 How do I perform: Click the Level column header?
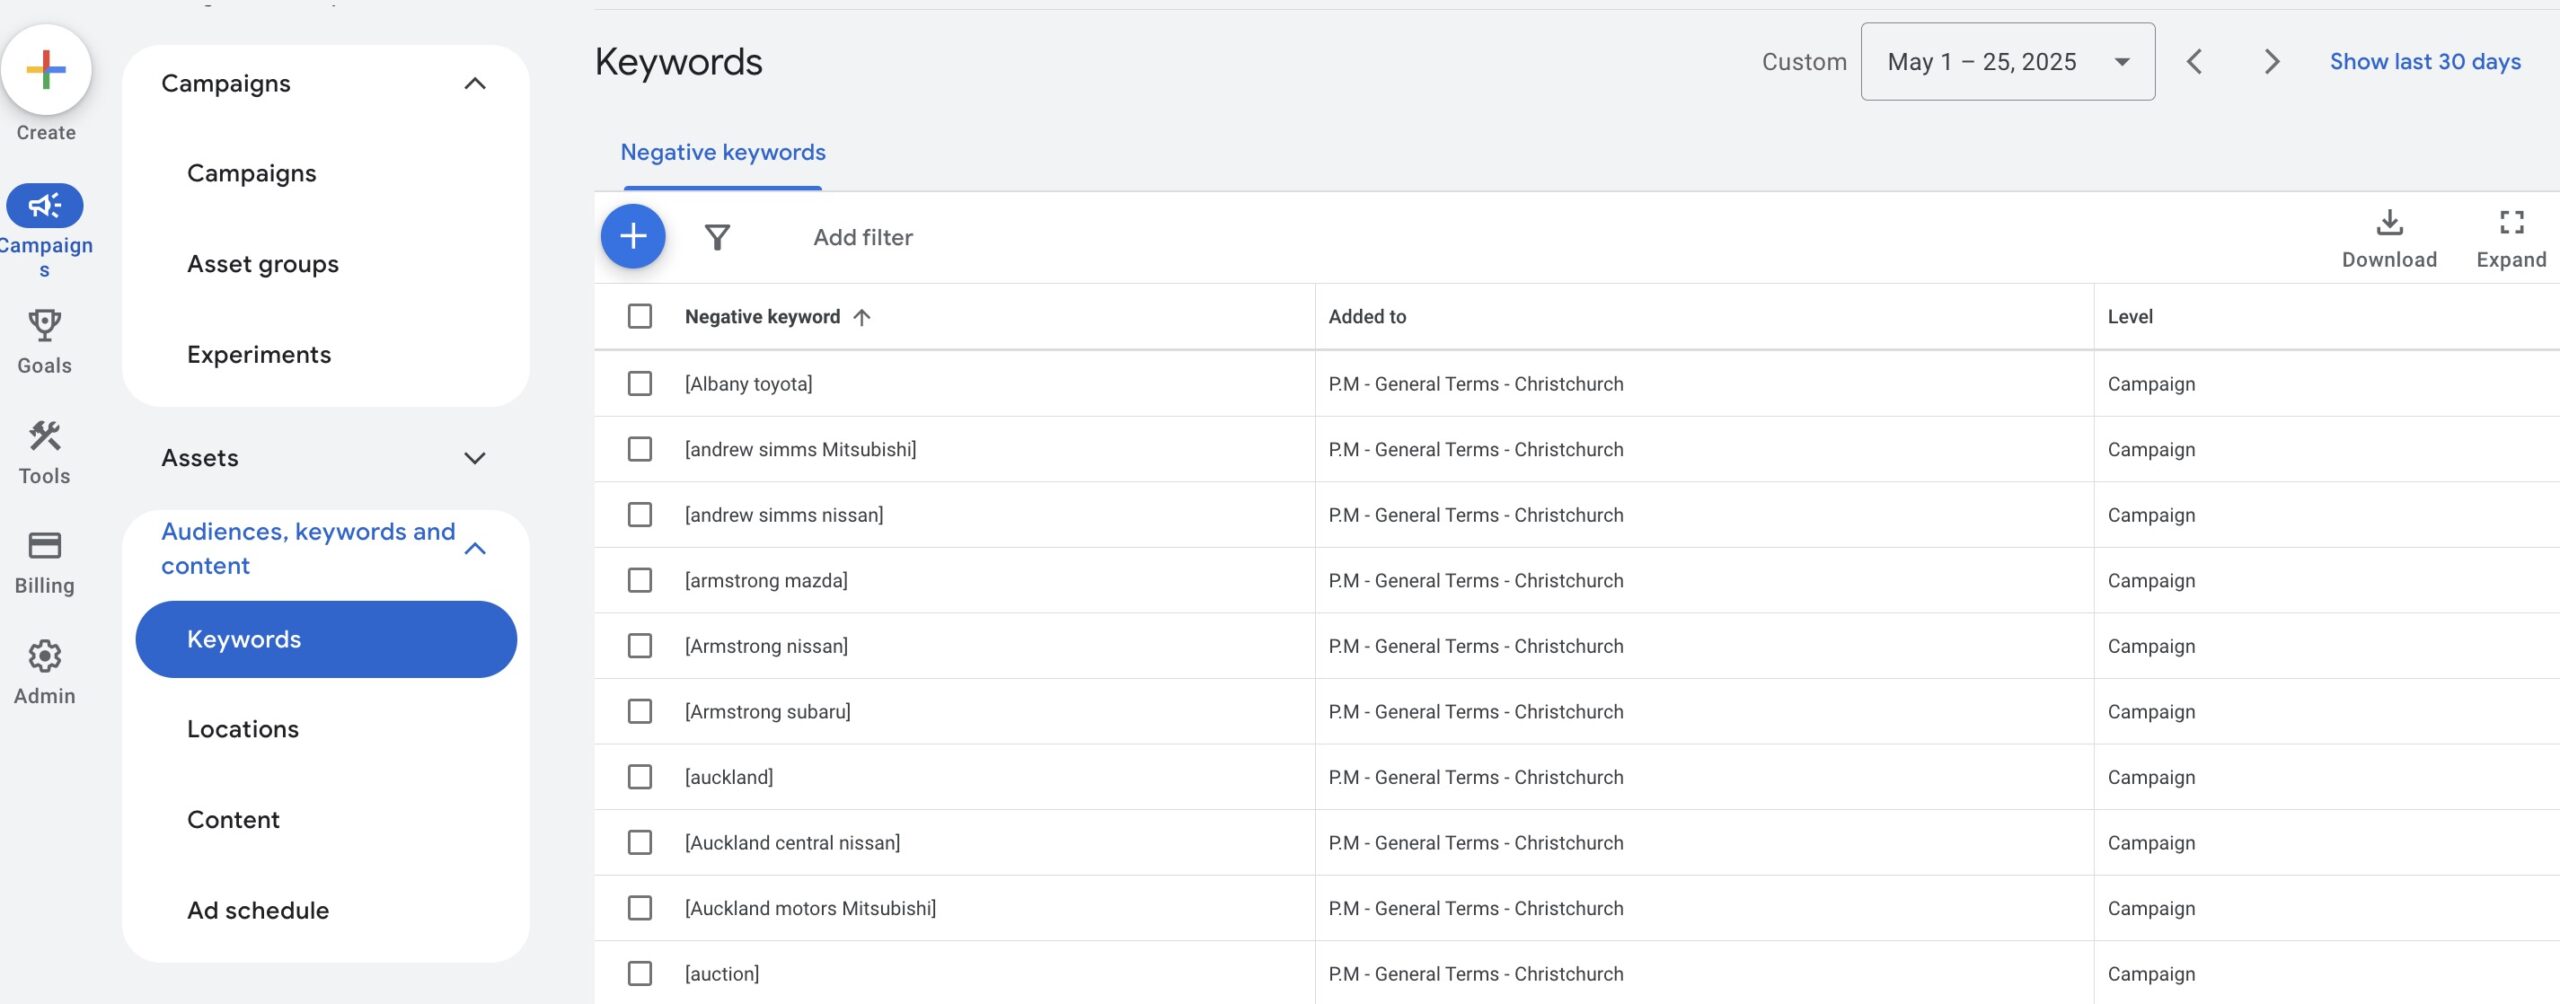[x=2130, y=317]
